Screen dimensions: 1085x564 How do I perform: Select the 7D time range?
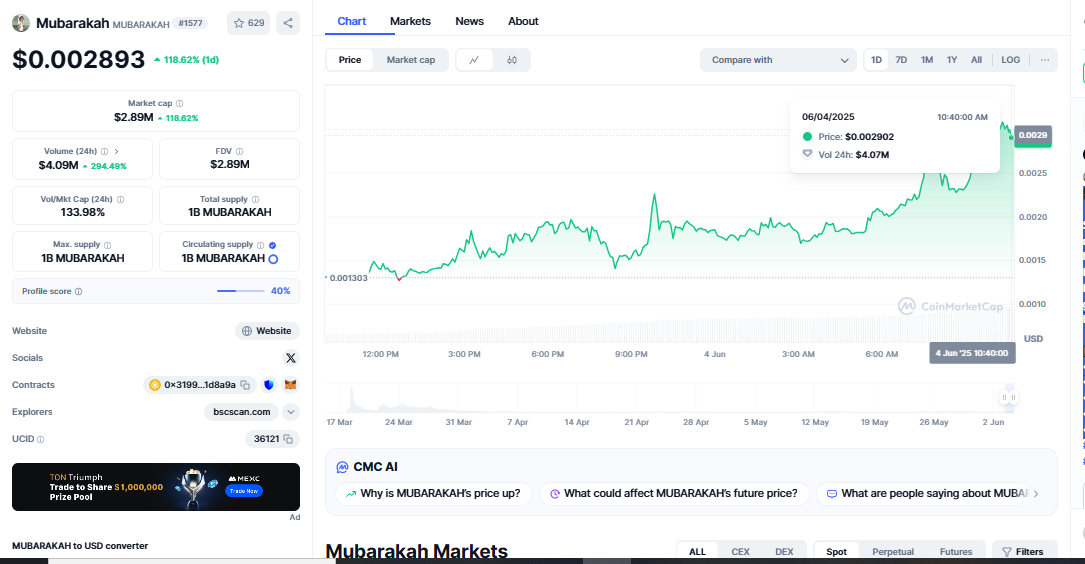901,60
